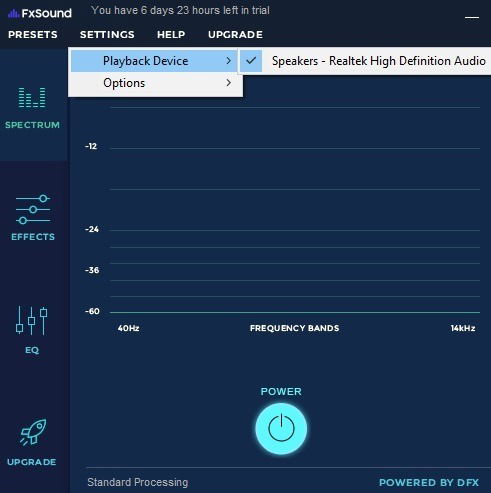
Task: Click the Frequency Bands axis label
Action: coord(294,328)
